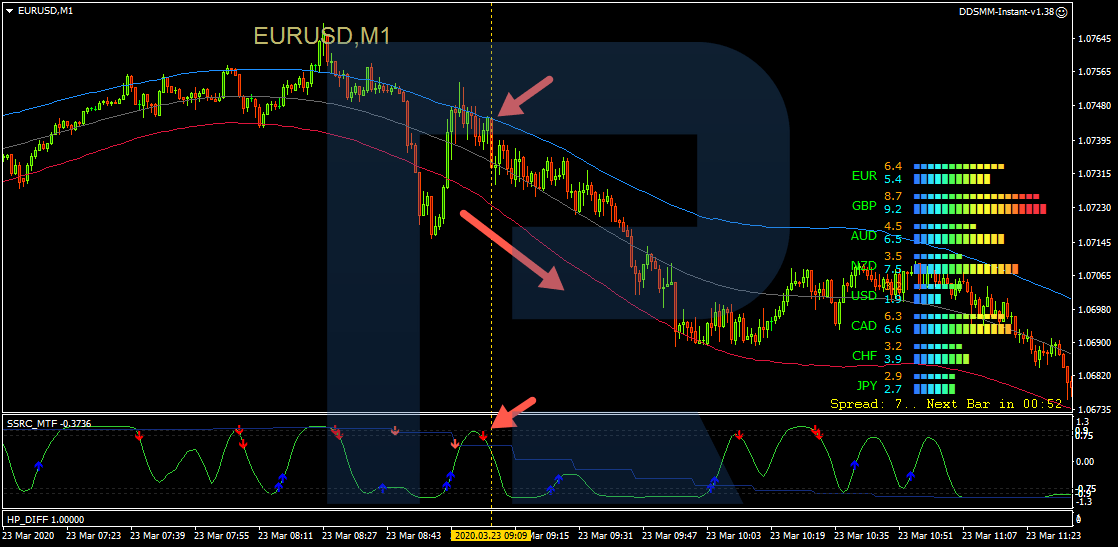
Task: Click the GBP currency strength label
Action: 864,206
